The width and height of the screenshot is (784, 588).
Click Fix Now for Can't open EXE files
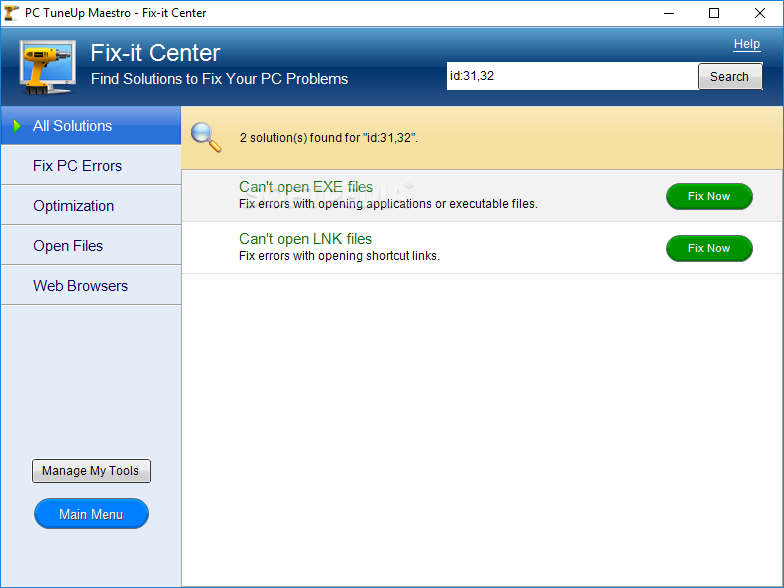tap(709, 196)
